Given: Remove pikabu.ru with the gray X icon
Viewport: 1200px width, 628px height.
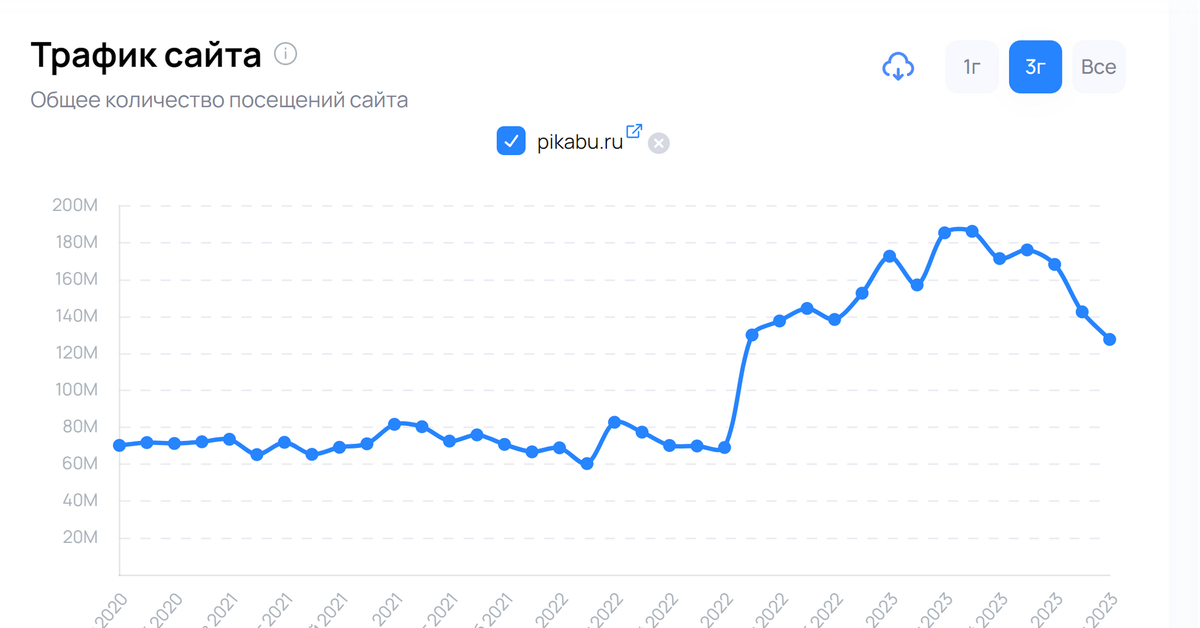Looking at the screenshot, I should [x=658, y=143].
